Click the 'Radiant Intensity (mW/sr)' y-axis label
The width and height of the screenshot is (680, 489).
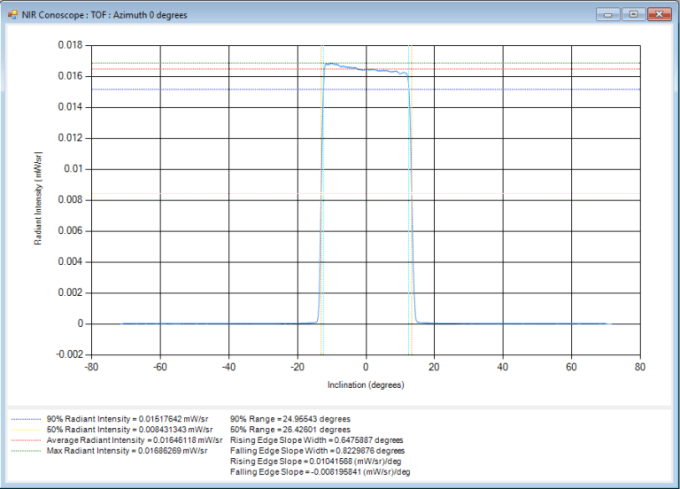pyautogui.click(x=38, y=198)
